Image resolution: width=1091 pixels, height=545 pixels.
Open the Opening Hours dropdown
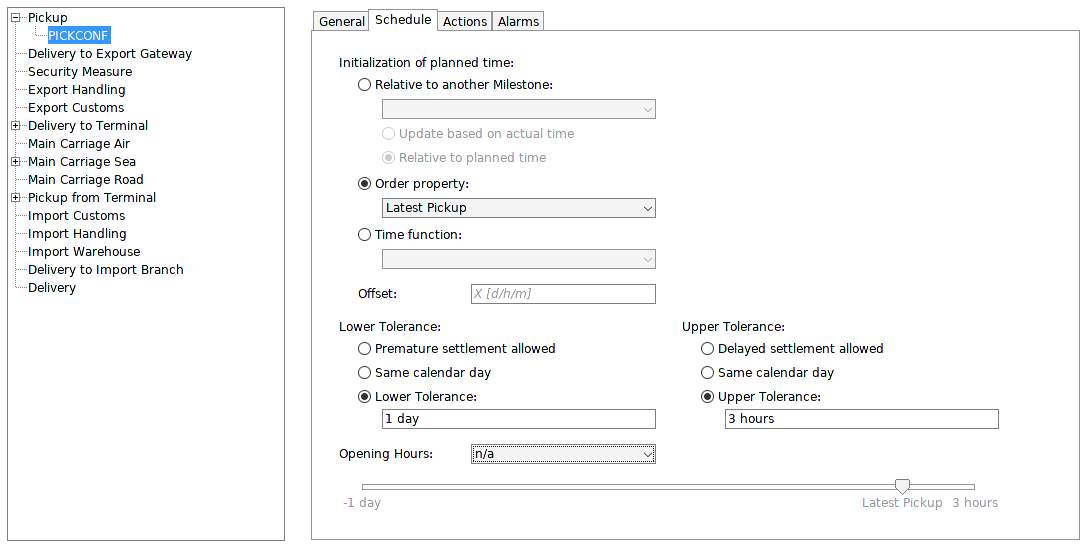point(563,455)
